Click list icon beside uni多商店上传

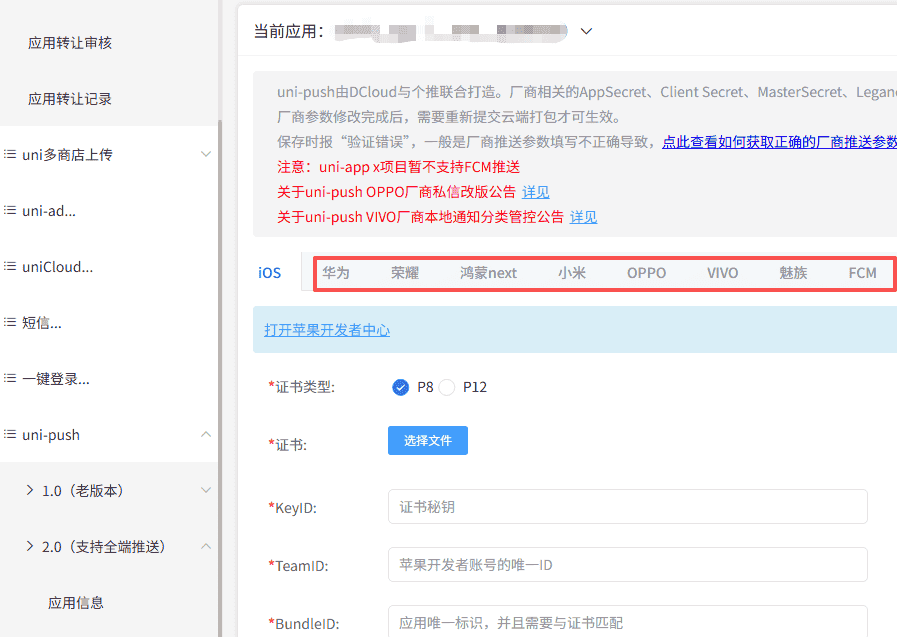pyautogui.click(x=10, y=155)
